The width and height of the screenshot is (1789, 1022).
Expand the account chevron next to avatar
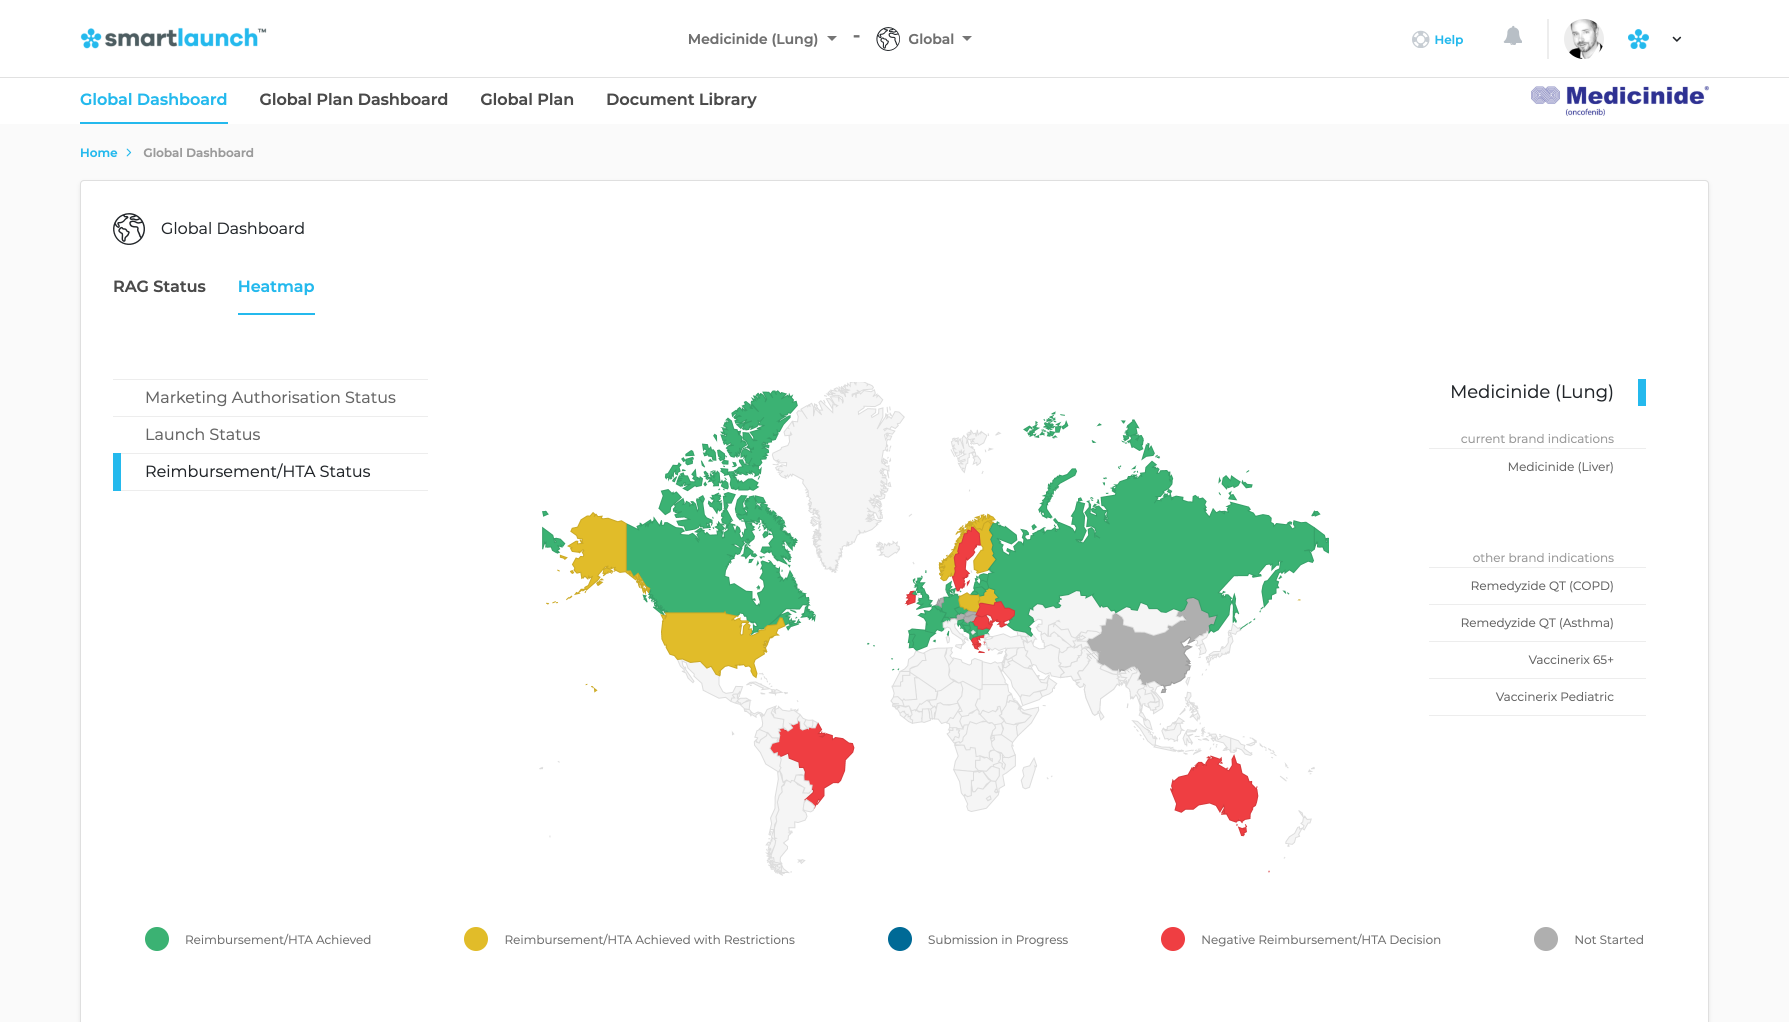tap(1676, 40)
